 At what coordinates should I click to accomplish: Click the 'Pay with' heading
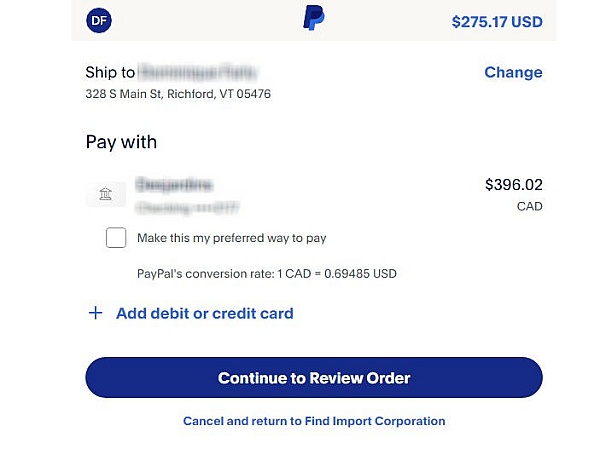click(121, 142)
